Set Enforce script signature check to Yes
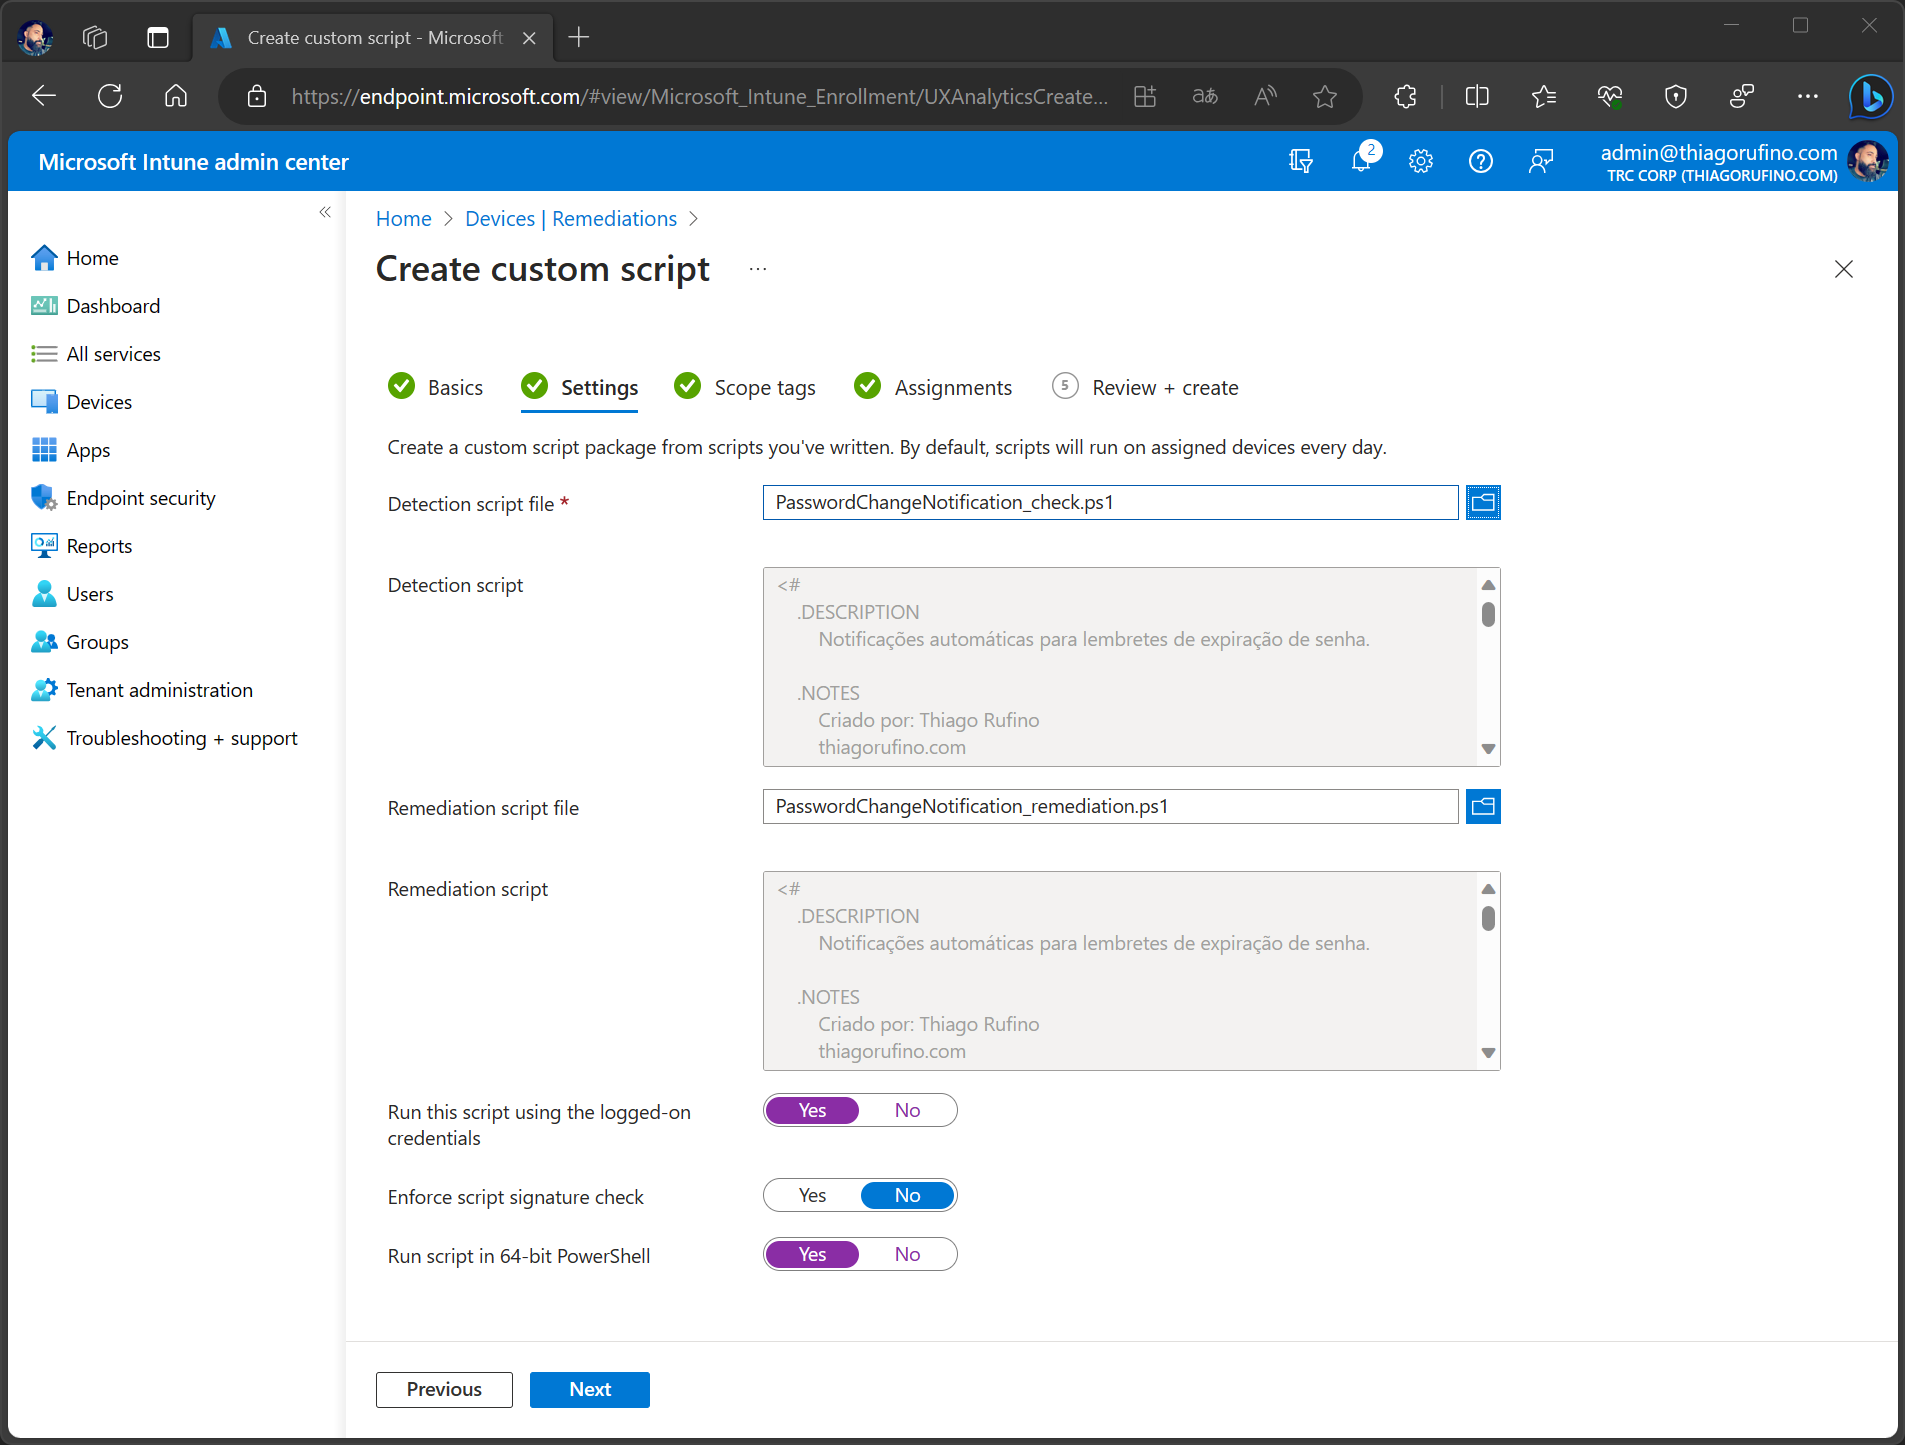This screenshot has height=1445, width=1905. (x=812, y=1196)
